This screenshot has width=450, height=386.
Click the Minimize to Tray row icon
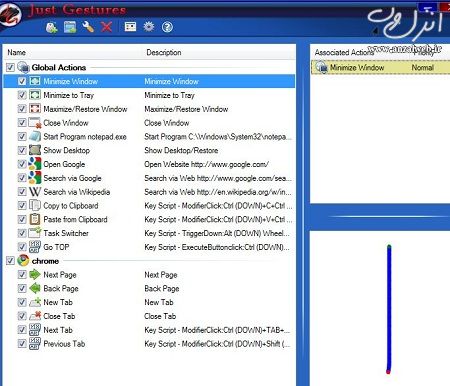coord(35,95)
